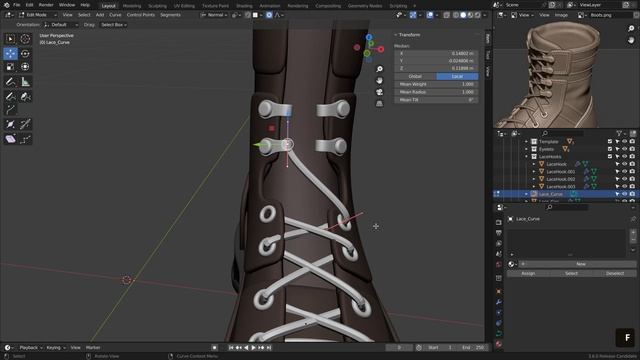
Task: Click the zoom magnifier in viewport
Action: click(x=380, y=69)
